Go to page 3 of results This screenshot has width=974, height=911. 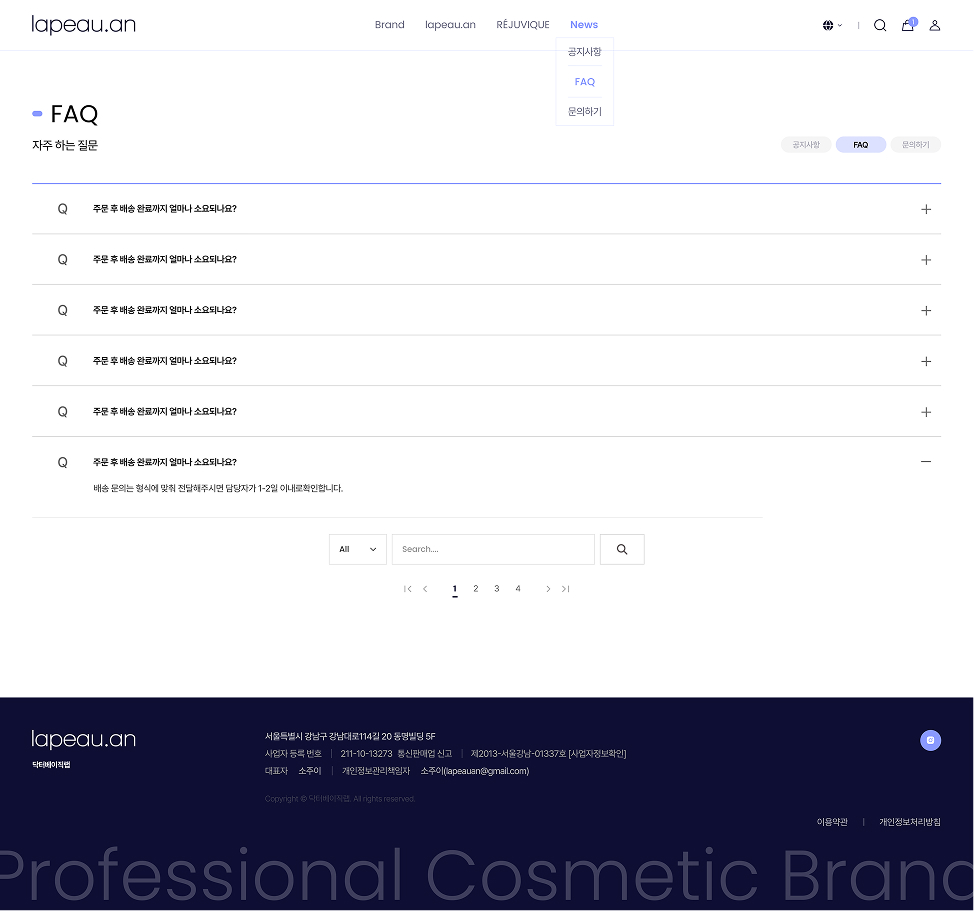coord(496,589)
